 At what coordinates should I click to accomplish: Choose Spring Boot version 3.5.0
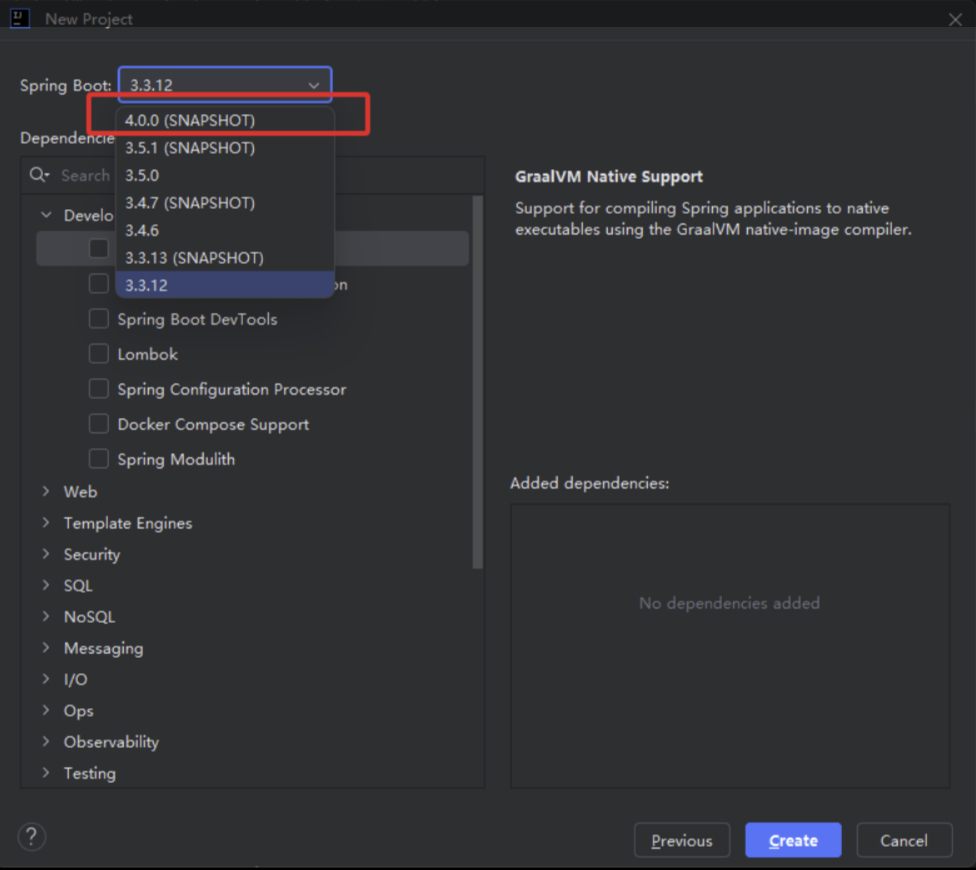pos(142,175)
